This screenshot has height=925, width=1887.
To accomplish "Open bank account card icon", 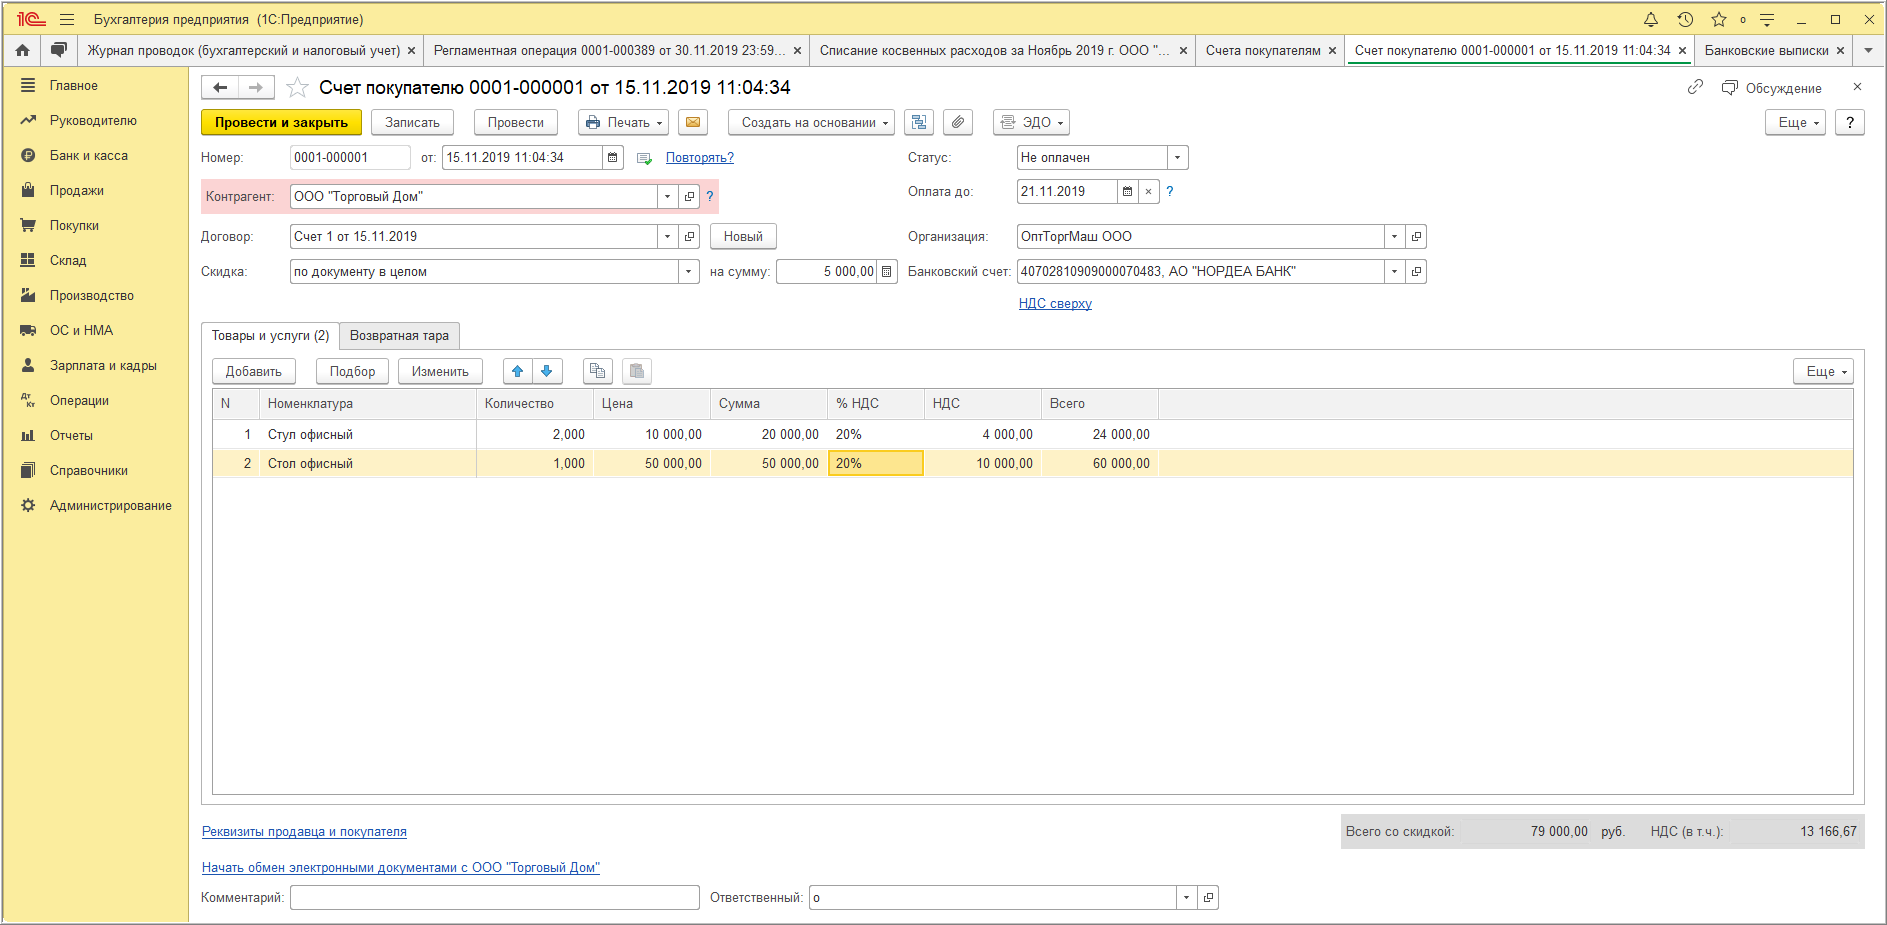I will pos(1416,272).
